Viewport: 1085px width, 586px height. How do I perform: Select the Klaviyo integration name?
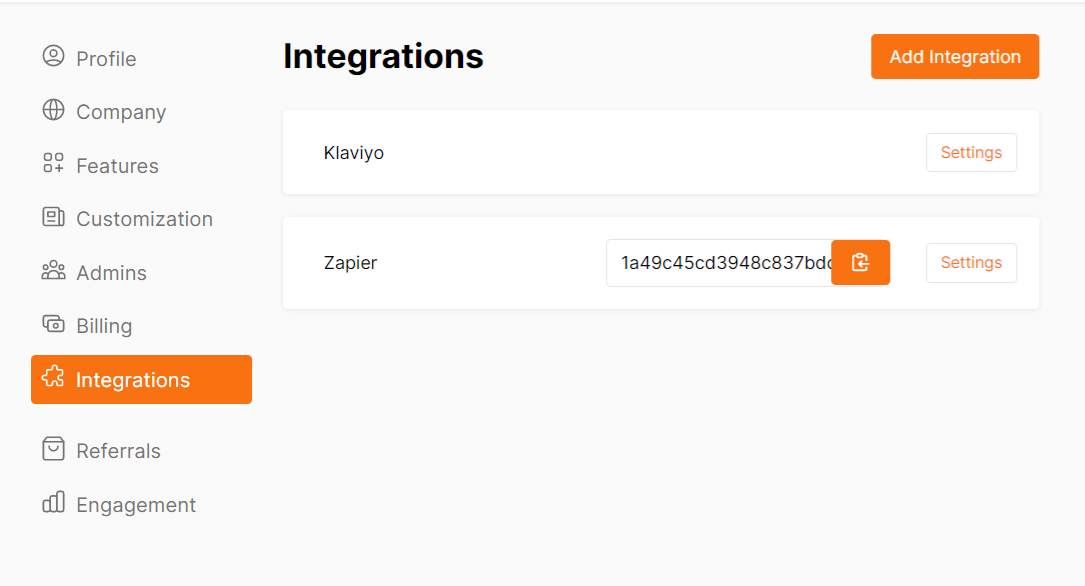[x=354, y=153]
